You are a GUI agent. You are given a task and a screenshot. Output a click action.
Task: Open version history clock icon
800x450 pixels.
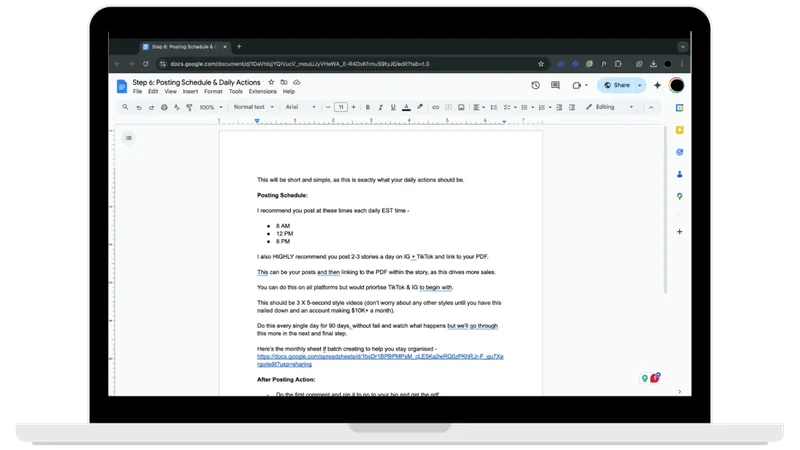pyautogui.click(x=535, y=85)
